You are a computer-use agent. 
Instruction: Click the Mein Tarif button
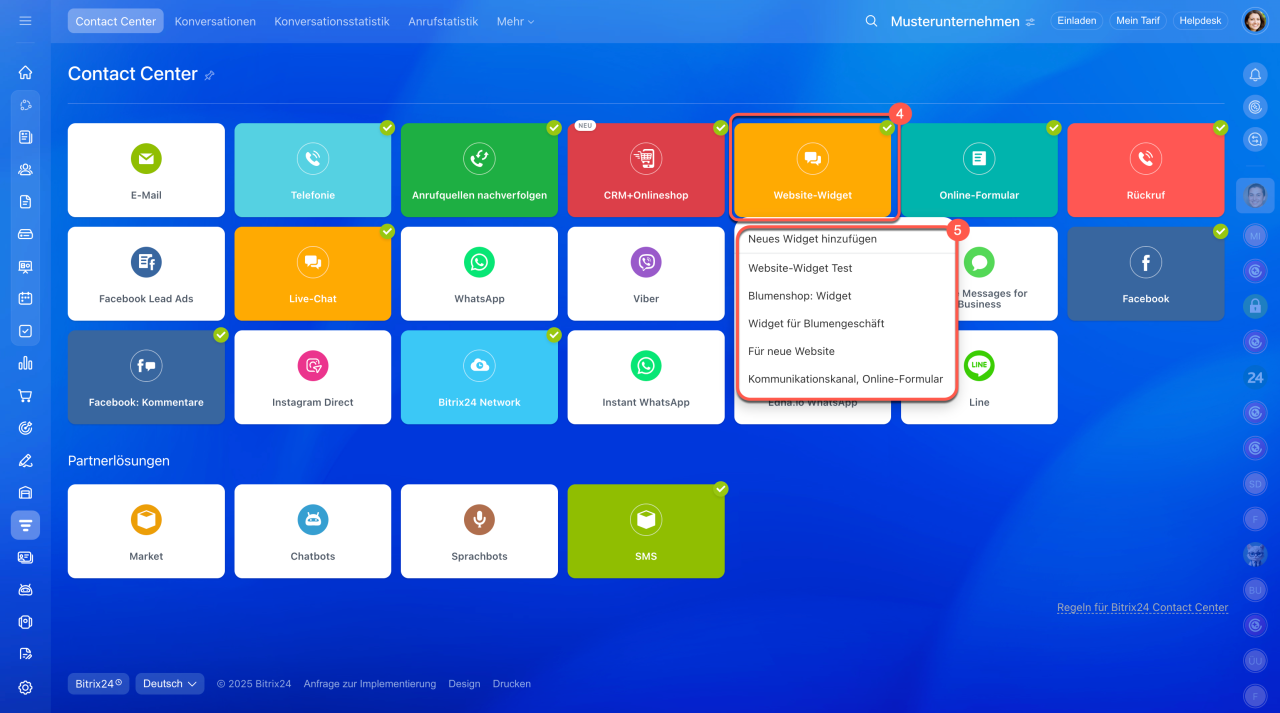[x=1137, y=21]
